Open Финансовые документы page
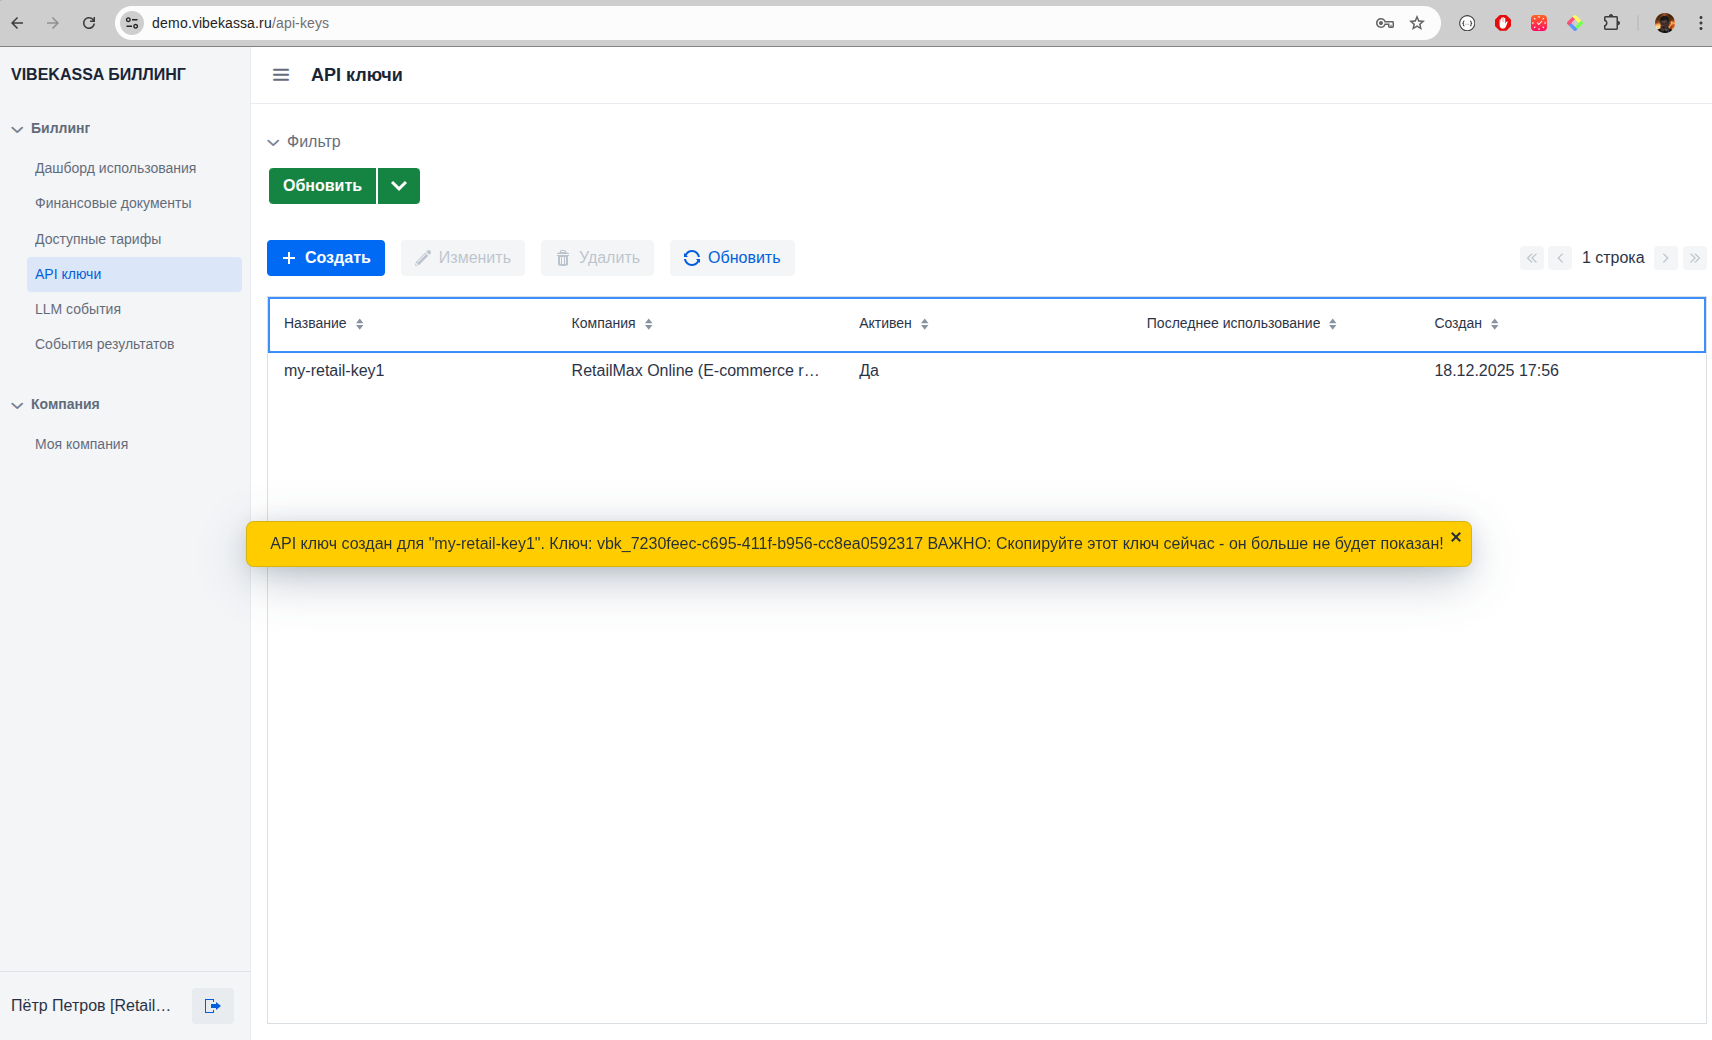The image size is (1712, 1040). (x=113, y=202)
